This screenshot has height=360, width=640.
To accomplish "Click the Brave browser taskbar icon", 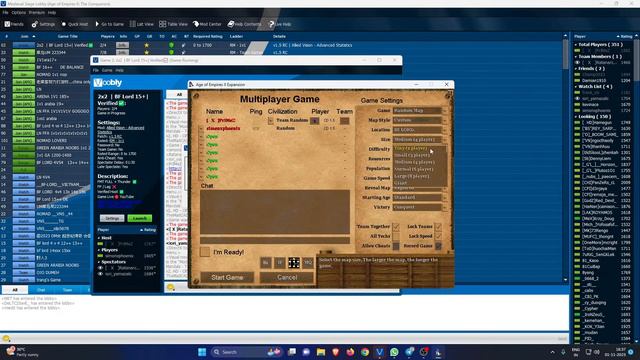I will point(336,352).
